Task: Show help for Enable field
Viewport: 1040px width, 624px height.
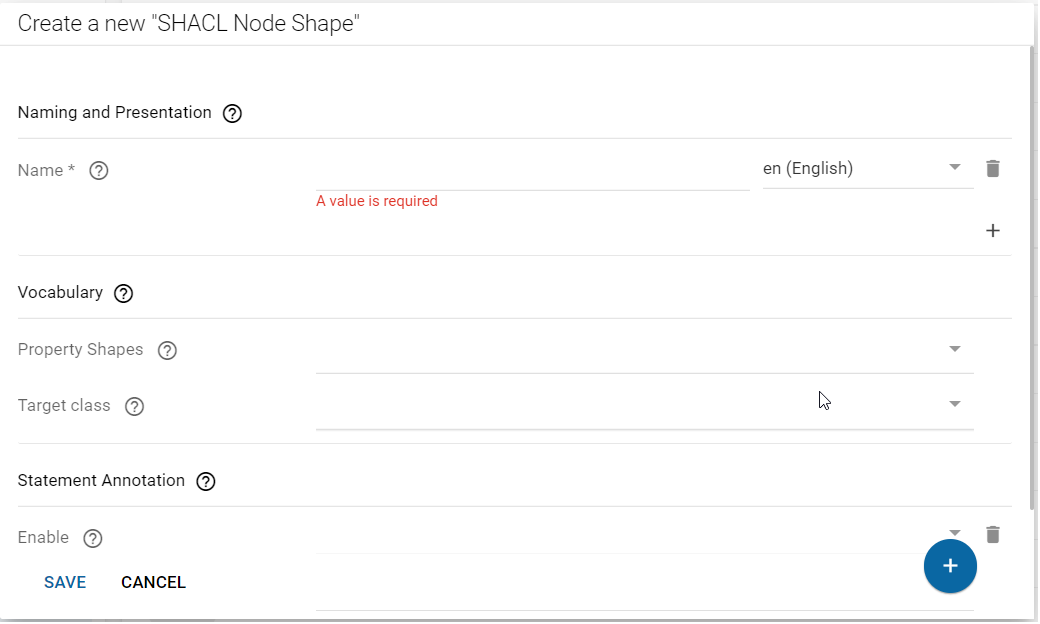Action: [x=92, y=539]
